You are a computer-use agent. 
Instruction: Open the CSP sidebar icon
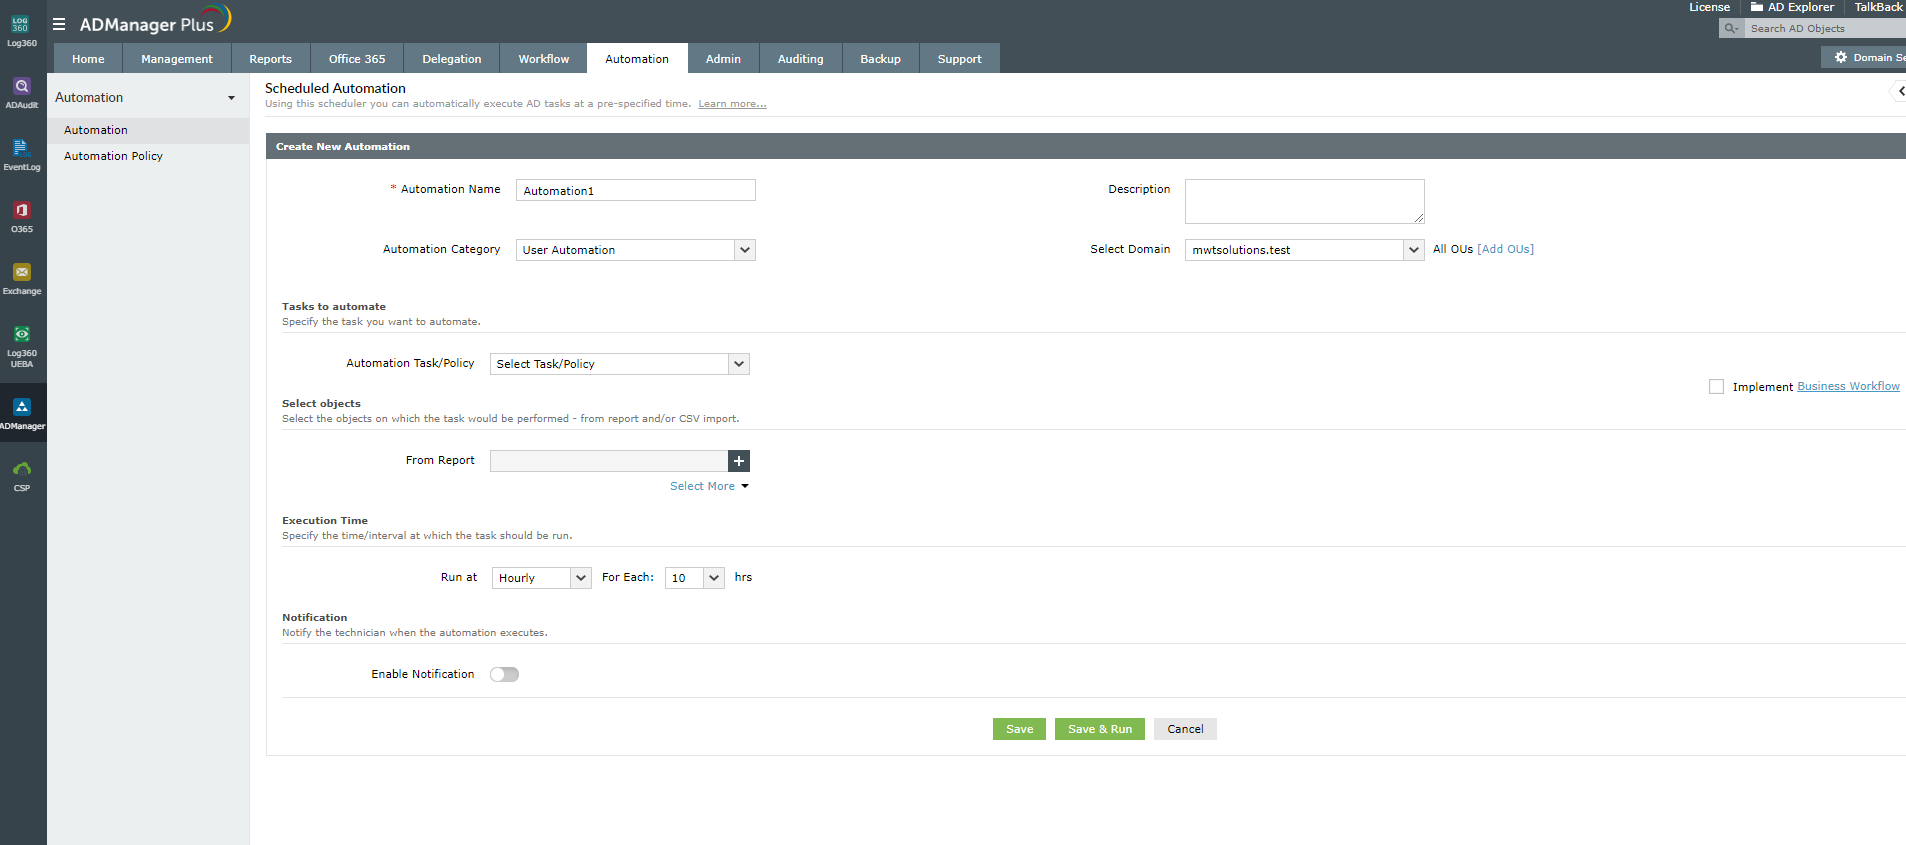(x=21, y=474)
